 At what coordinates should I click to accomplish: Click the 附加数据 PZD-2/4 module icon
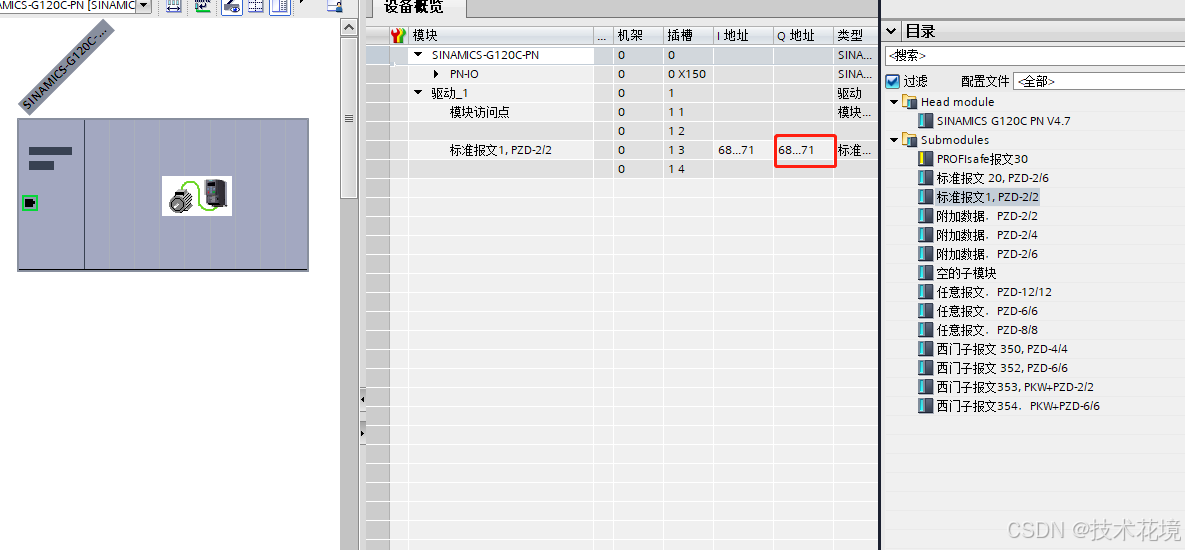click(926, 235)
